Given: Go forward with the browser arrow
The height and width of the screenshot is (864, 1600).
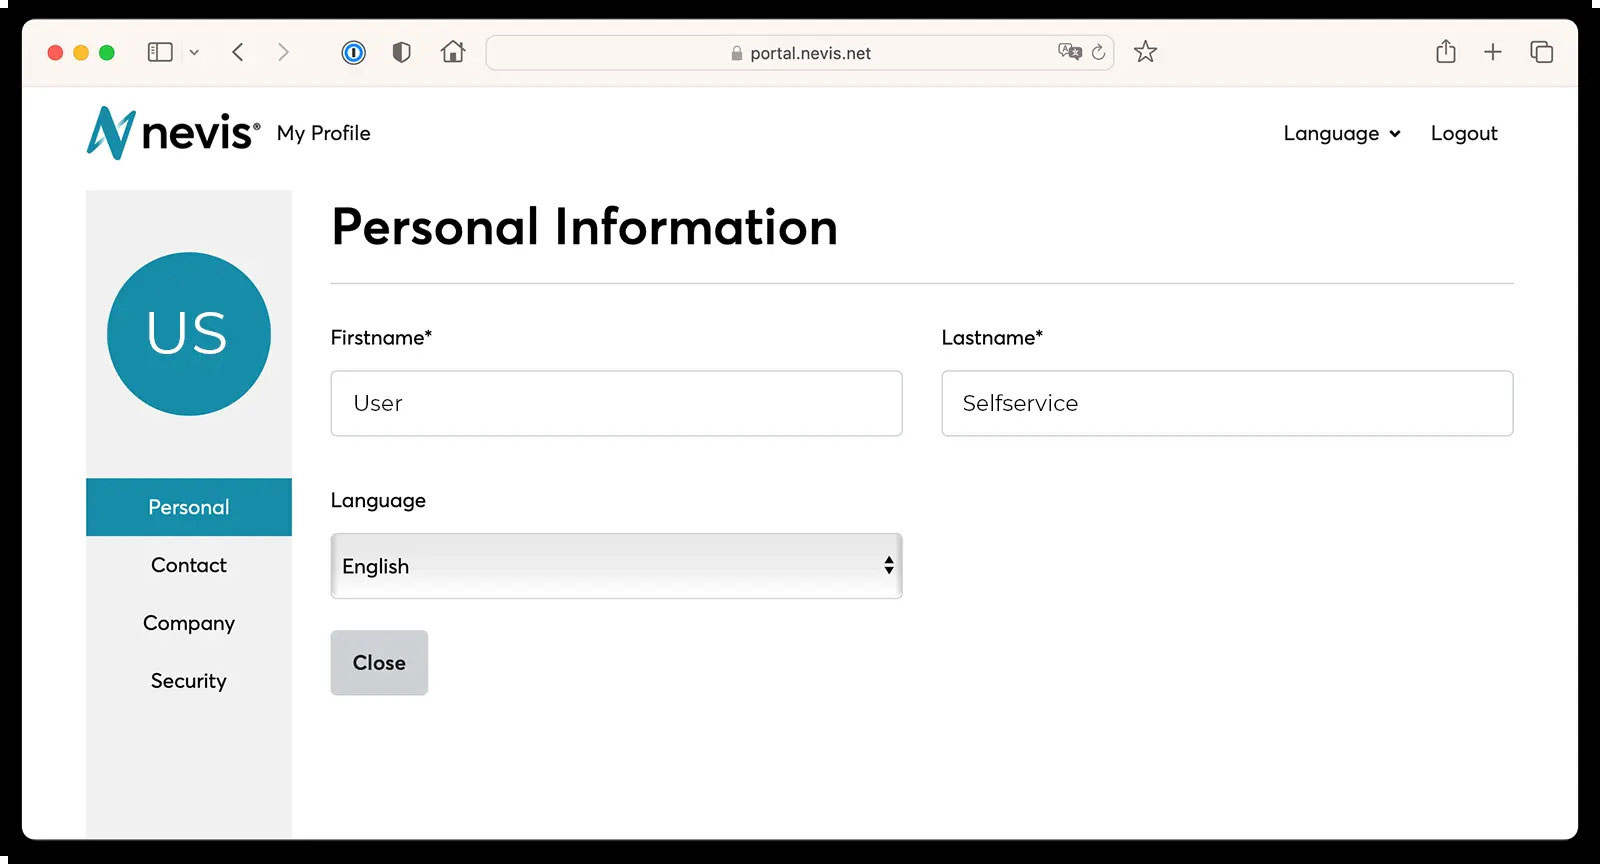Looking at the screenshot, I should tap(283, 52).
